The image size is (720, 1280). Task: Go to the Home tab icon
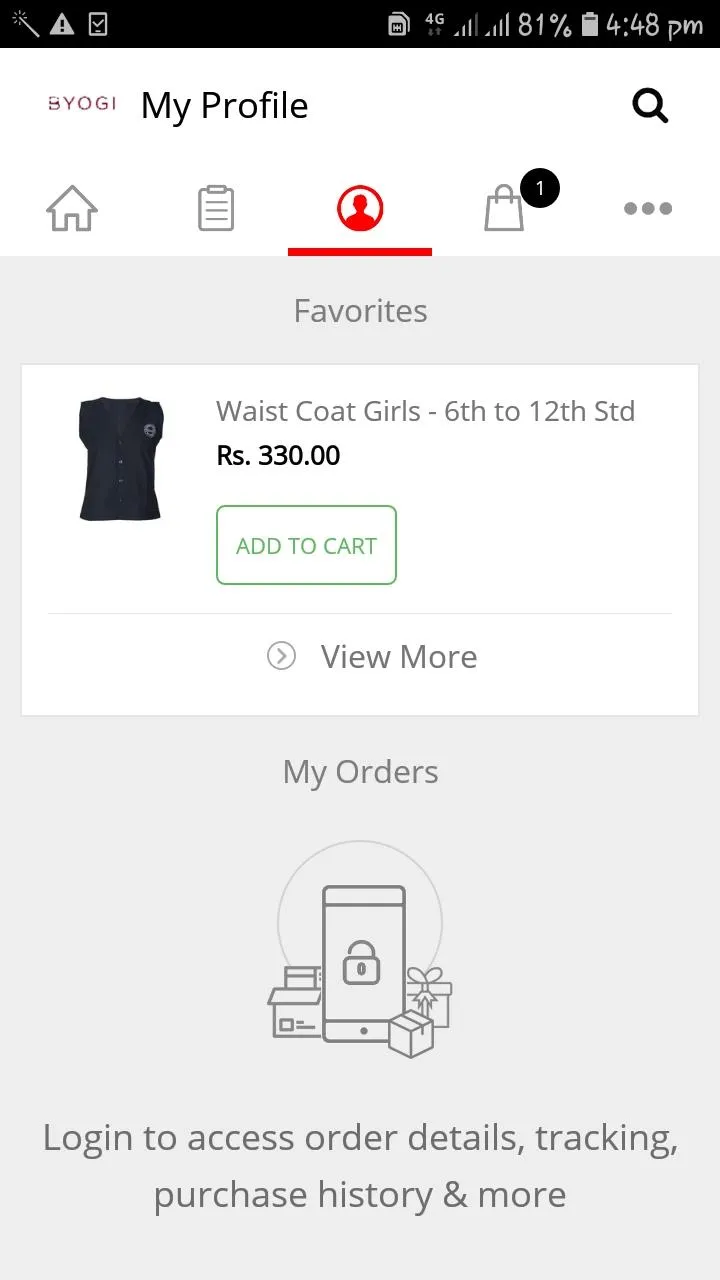click(x=72, y=208)
